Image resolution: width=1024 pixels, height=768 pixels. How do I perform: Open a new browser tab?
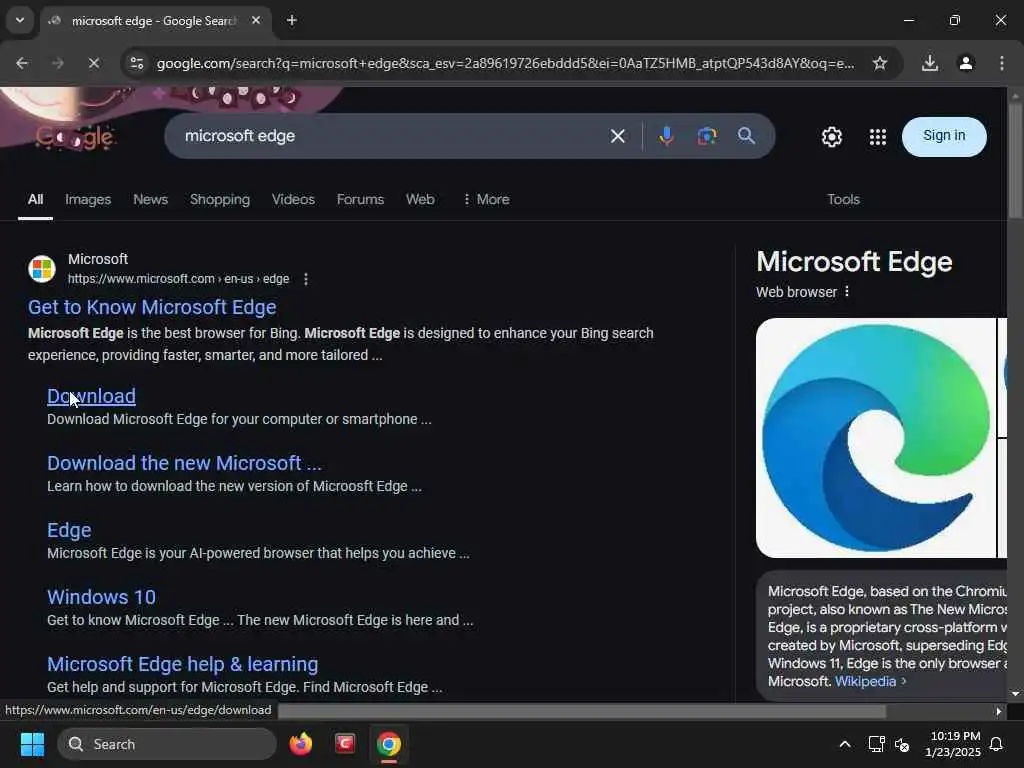coord(292,21)
